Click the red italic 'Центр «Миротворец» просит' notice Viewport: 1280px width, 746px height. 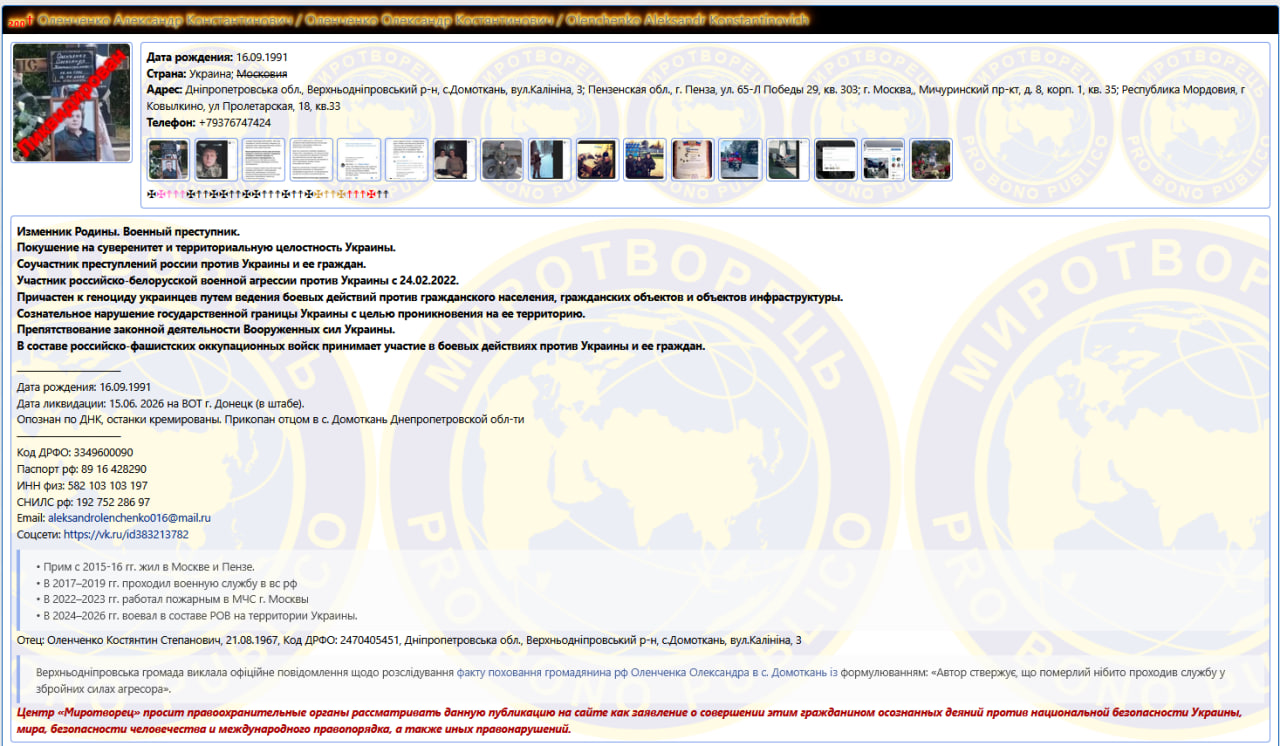coord(630,720)
